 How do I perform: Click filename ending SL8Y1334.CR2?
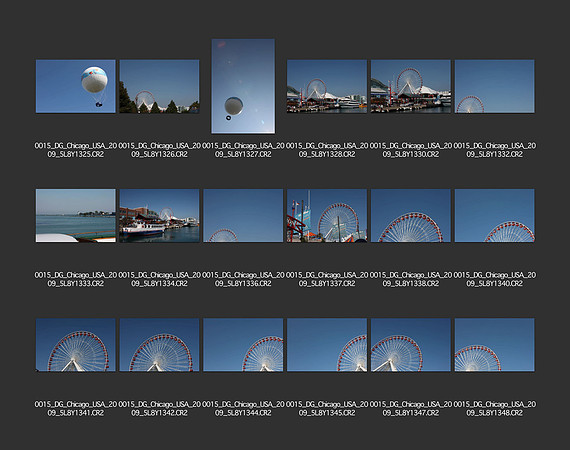[x=159, y=279]
